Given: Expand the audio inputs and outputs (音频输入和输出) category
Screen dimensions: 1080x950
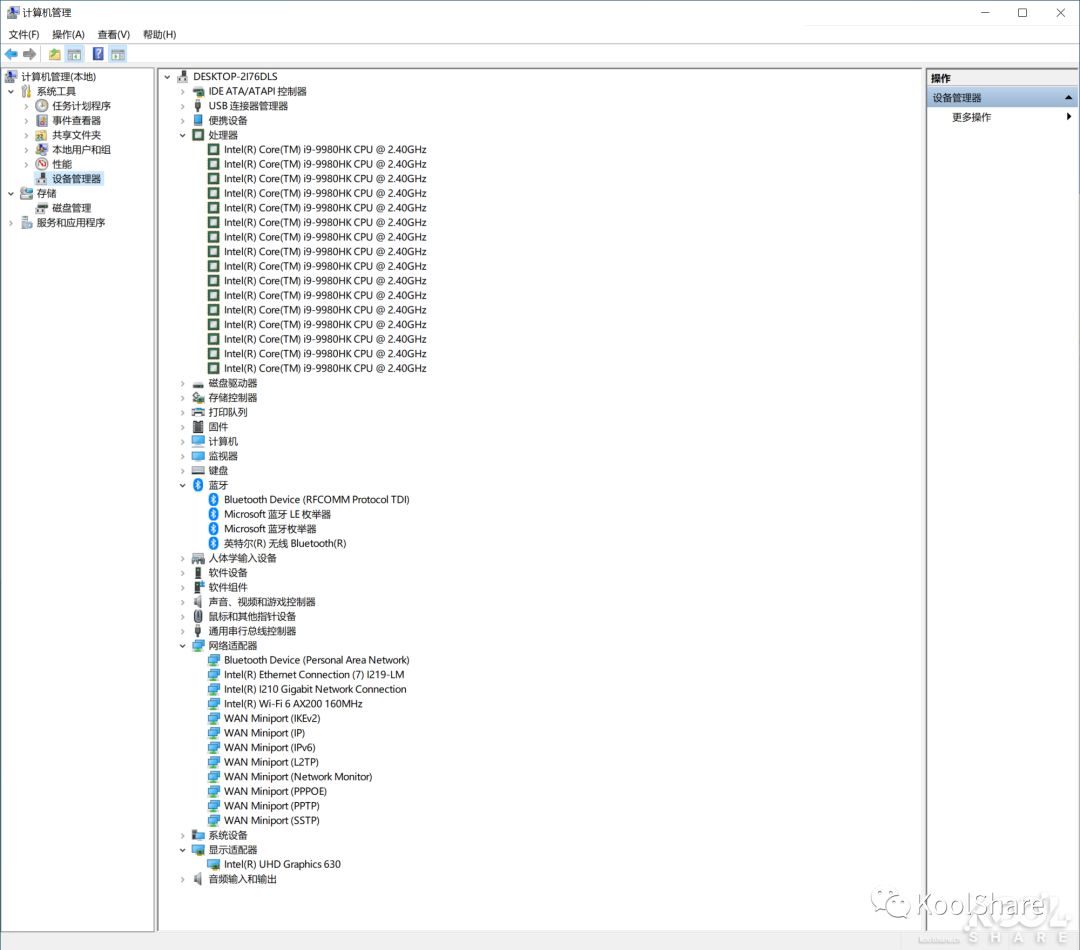Looking at the screenshot, I should (x=183, y=880).
